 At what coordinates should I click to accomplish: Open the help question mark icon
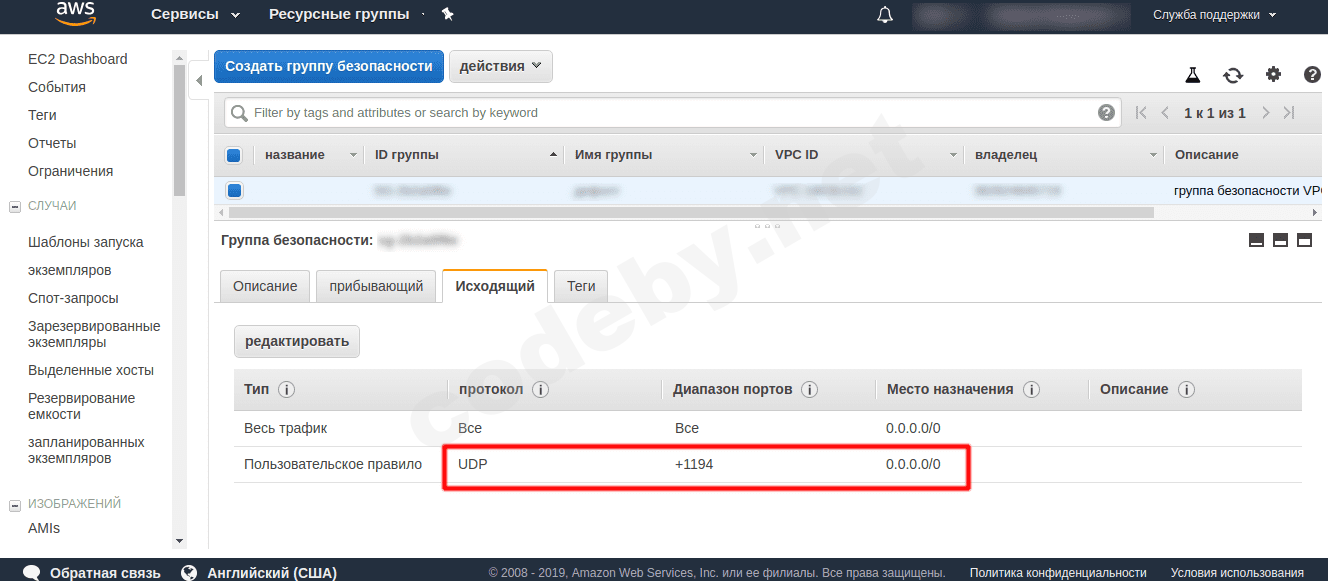(1313, 74)
